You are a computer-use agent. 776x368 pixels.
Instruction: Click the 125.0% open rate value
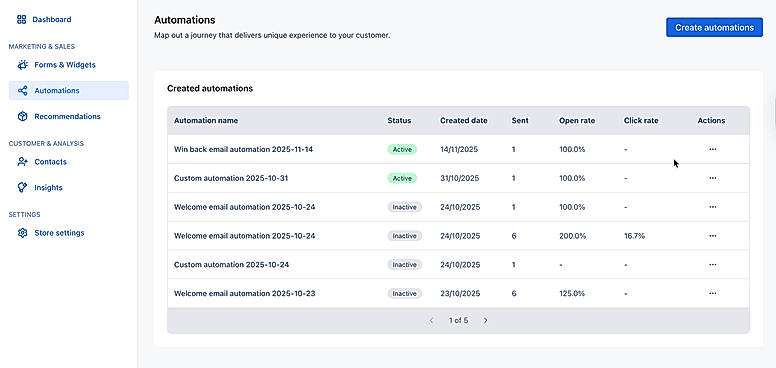coord(572,293)
